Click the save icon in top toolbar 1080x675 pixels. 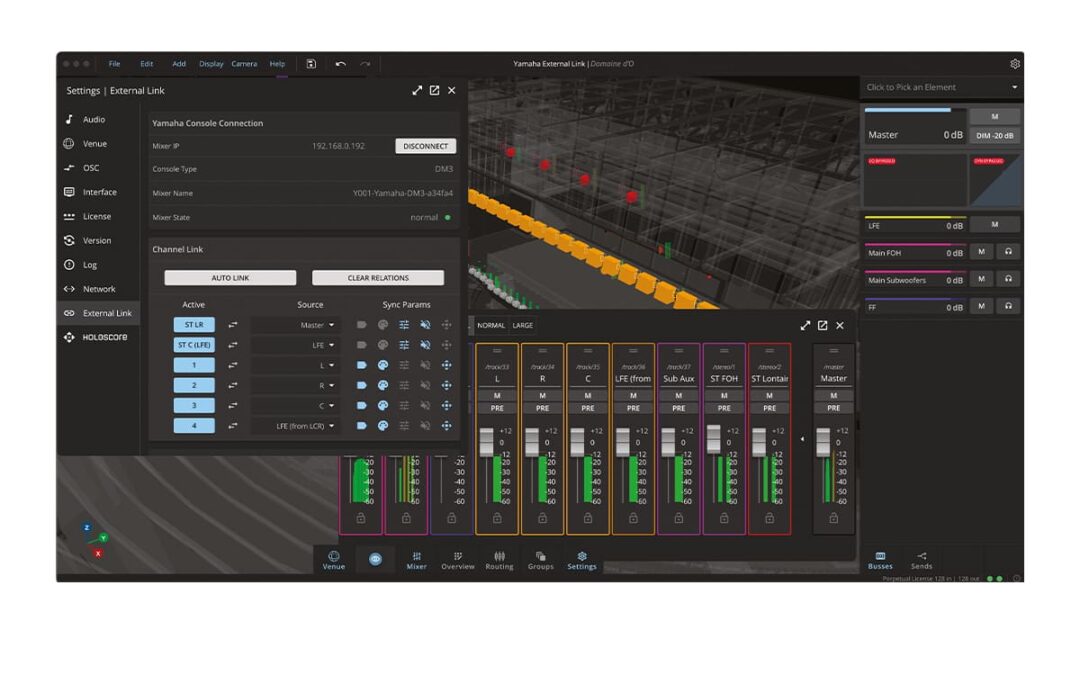(x=311, y=64)
